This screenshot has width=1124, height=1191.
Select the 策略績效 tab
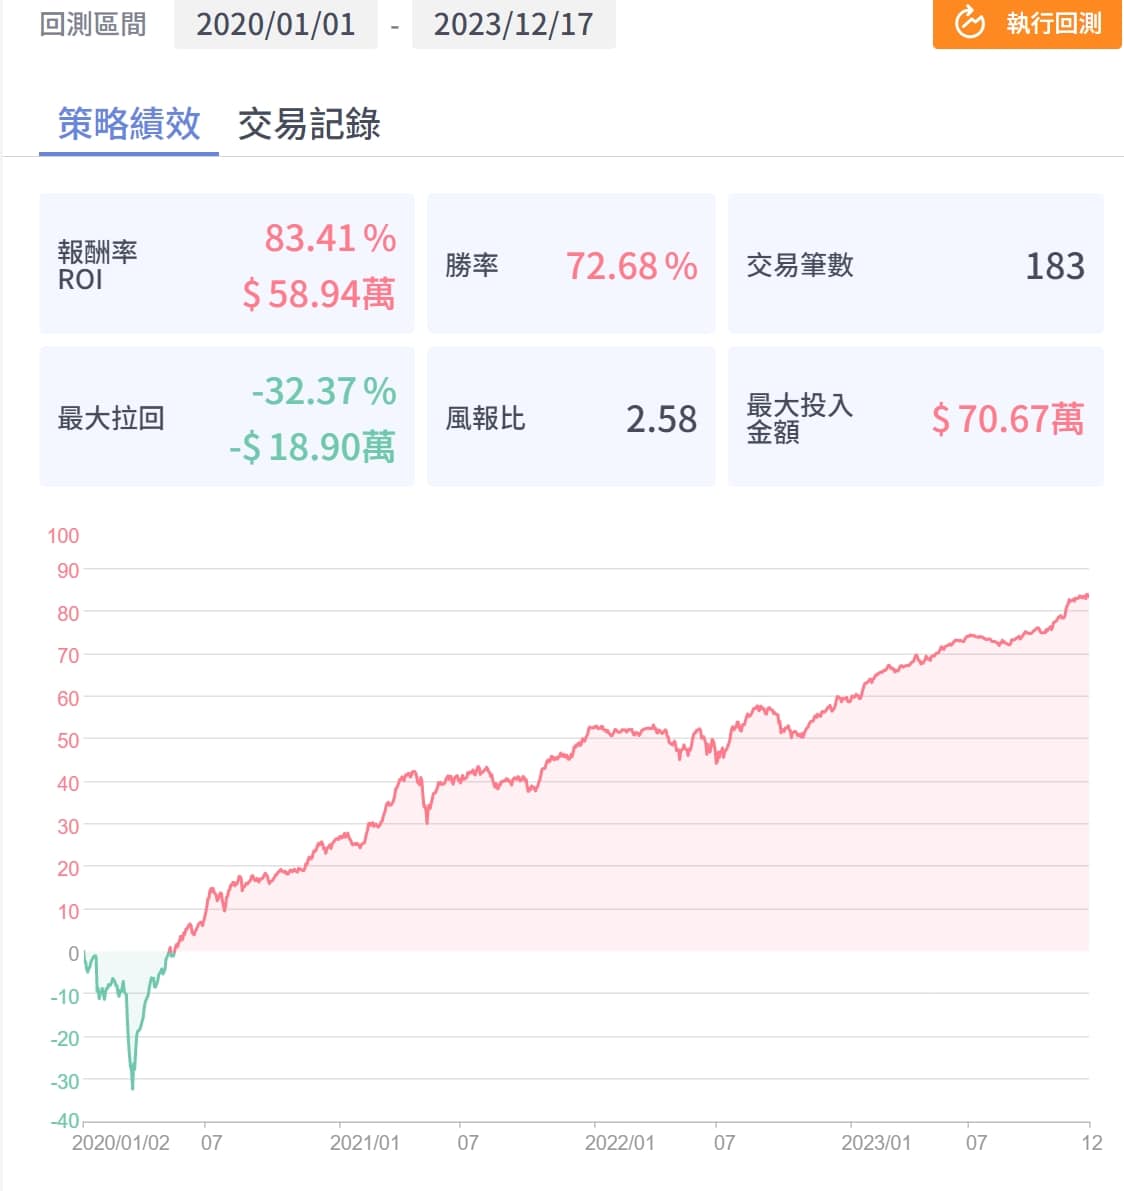point(129,125)
